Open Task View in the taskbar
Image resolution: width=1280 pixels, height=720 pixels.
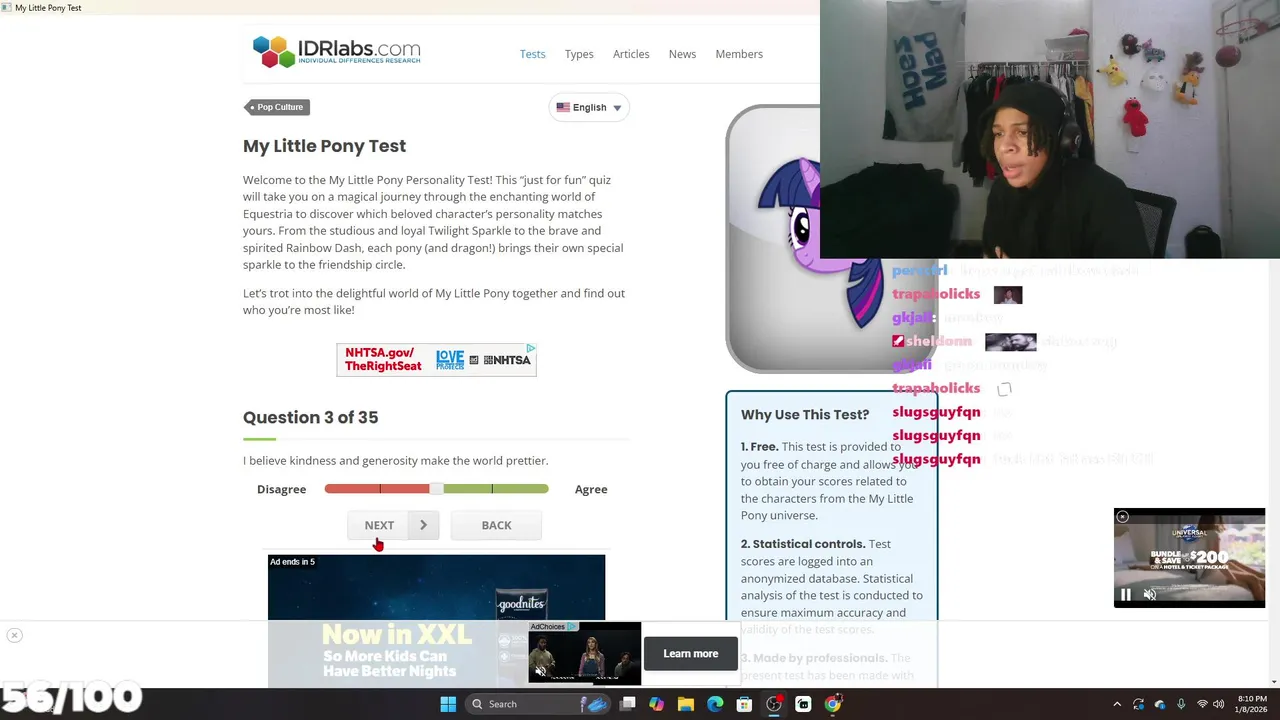(627, 704)
